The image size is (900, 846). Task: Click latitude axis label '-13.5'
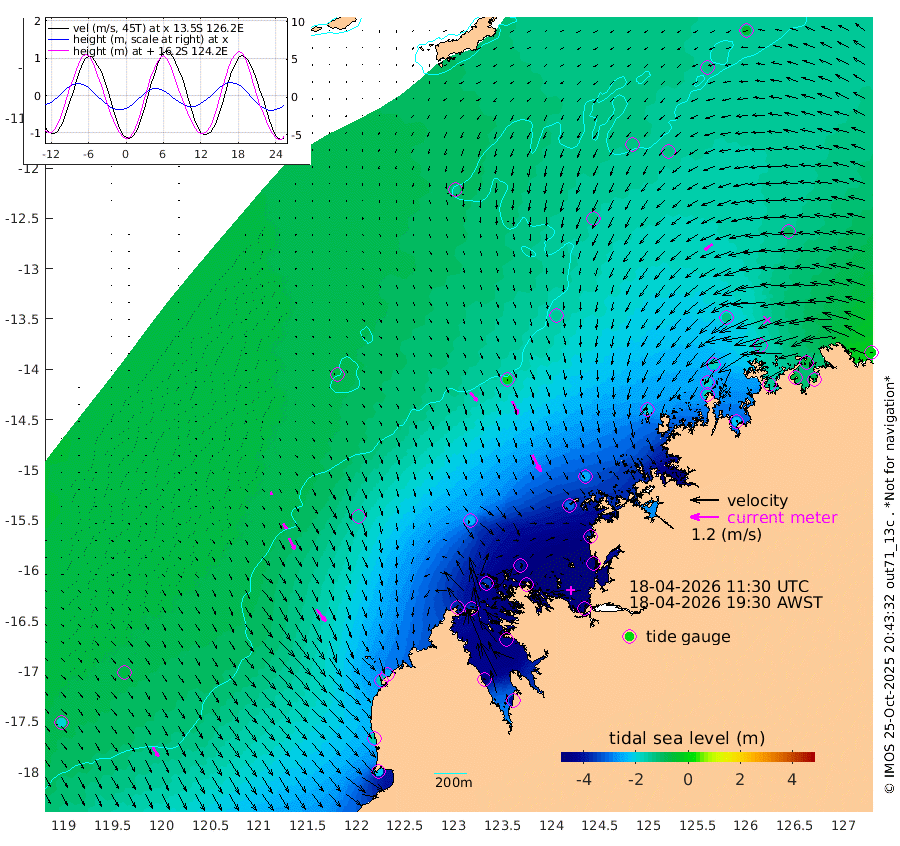[x=21, y=319]
